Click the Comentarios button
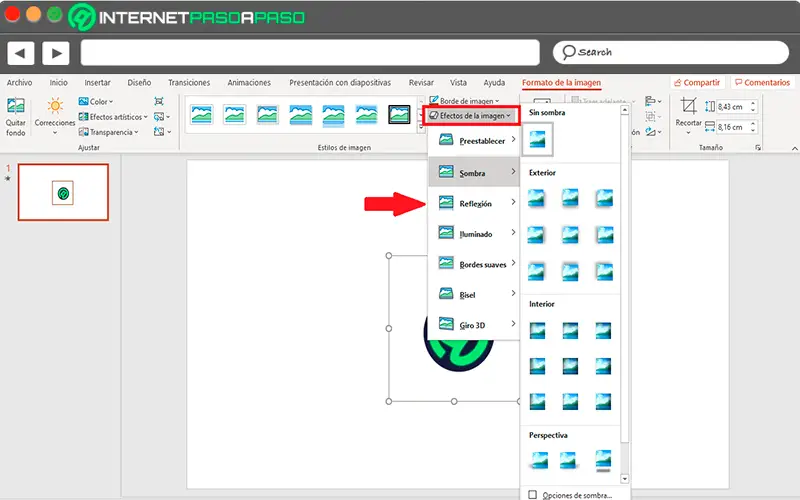Screen dimensions: 800x500 point(762,83)
